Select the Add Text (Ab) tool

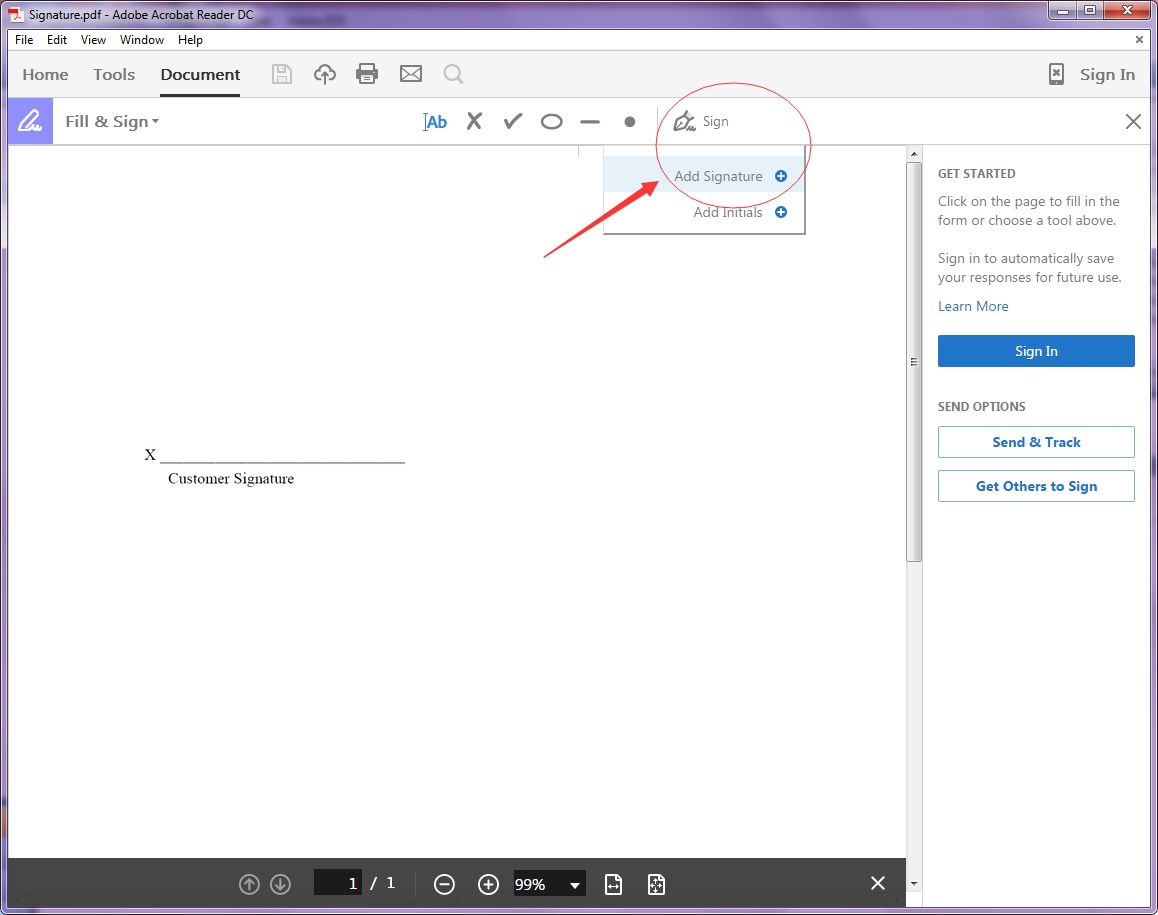[x=435, y=122]
